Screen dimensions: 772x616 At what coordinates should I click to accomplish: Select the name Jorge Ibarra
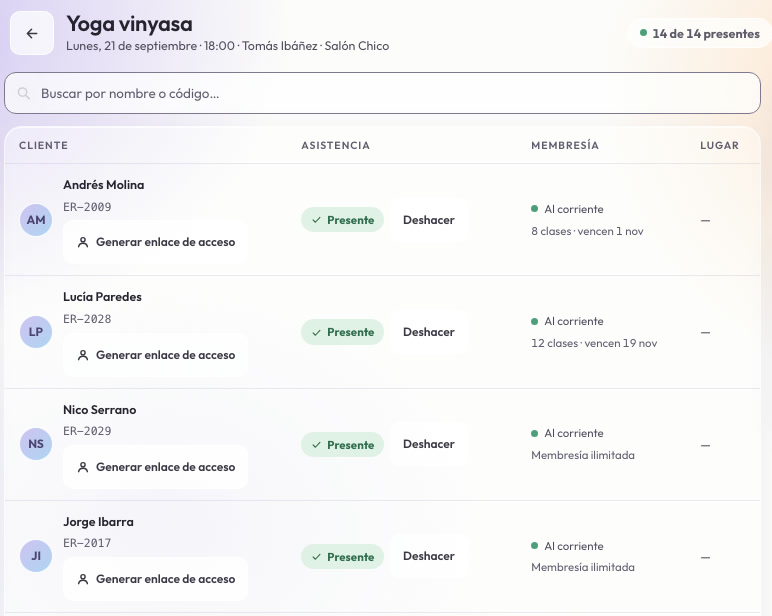[x=98, y=522]
